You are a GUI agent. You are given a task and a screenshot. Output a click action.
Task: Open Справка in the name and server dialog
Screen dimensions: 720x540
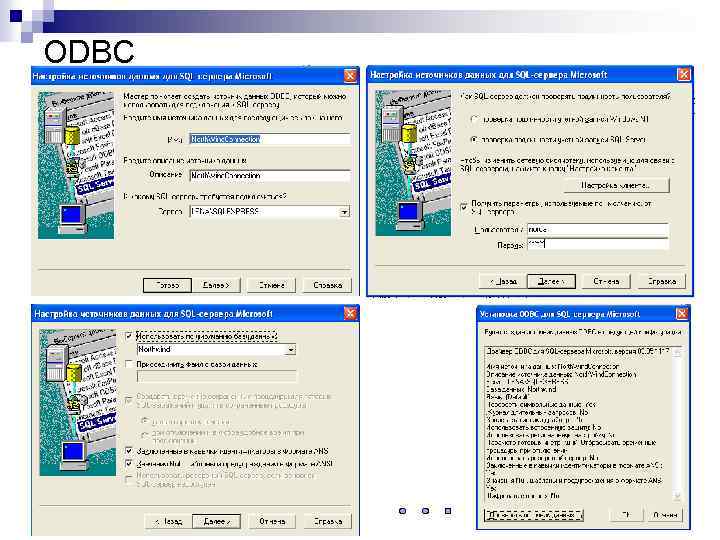click(x=327, y=285)
